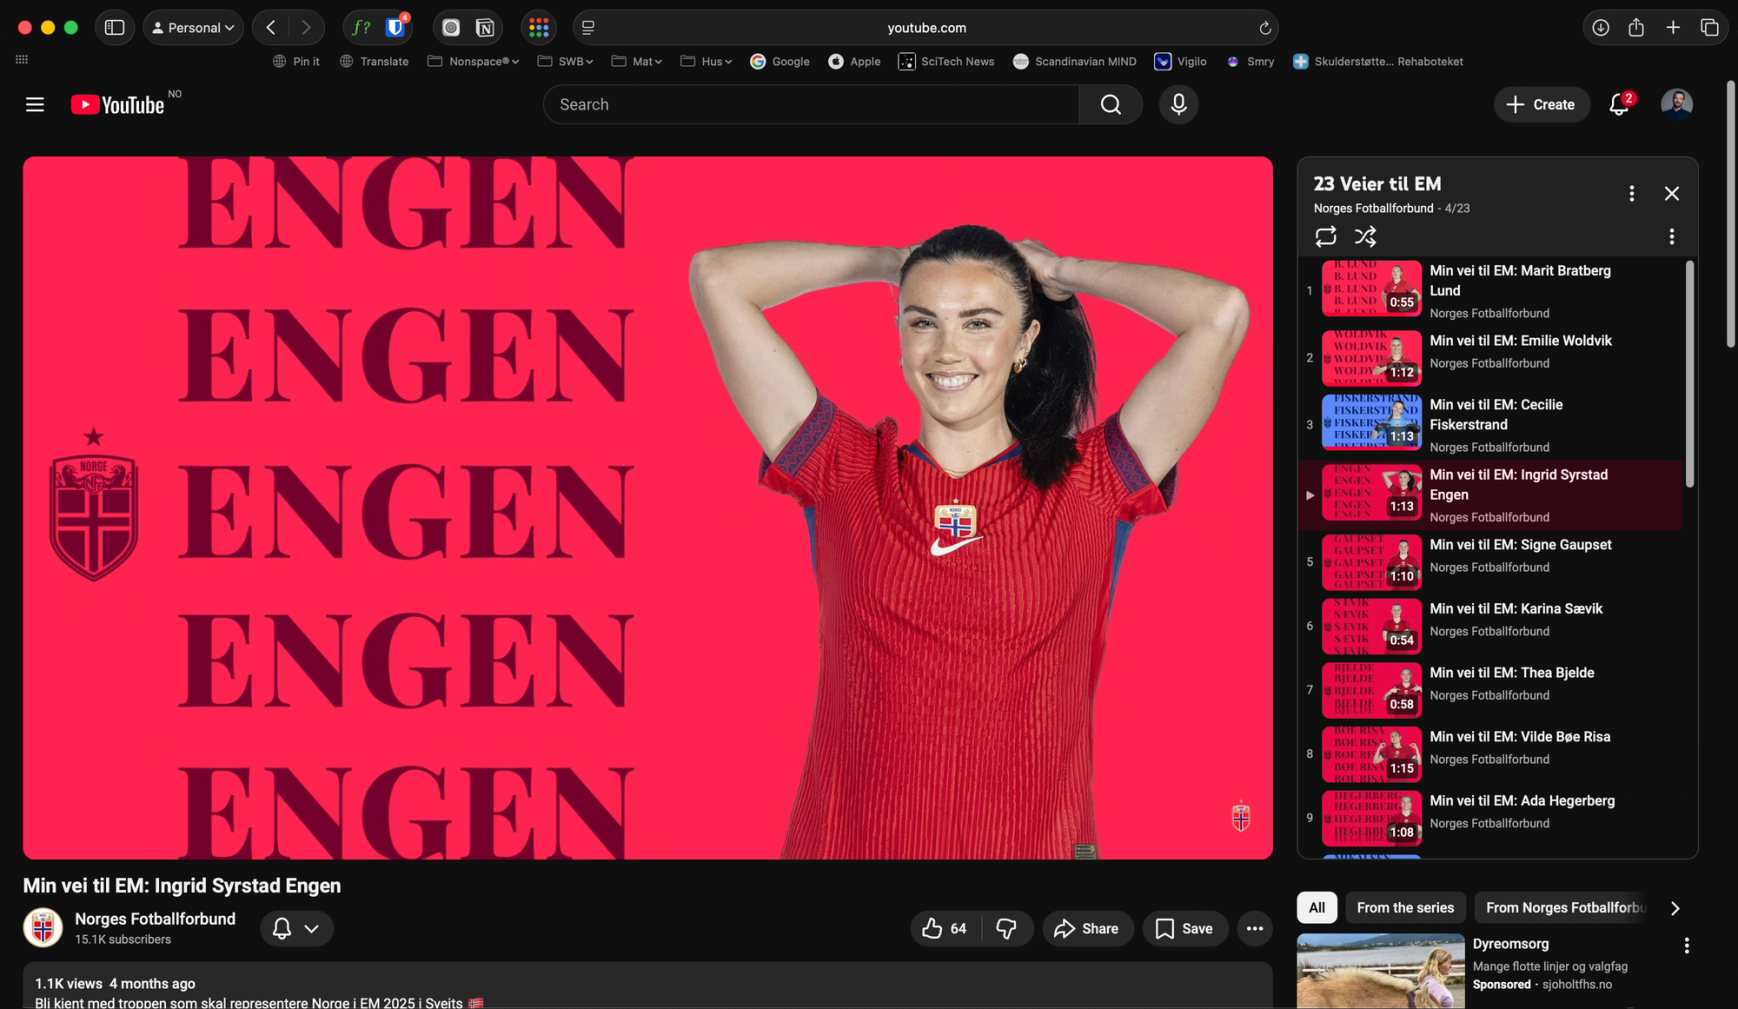Screen dimensions: 1738x1009
Task: Reload the youtube.com page
Action: click(x=1264, y=28)
